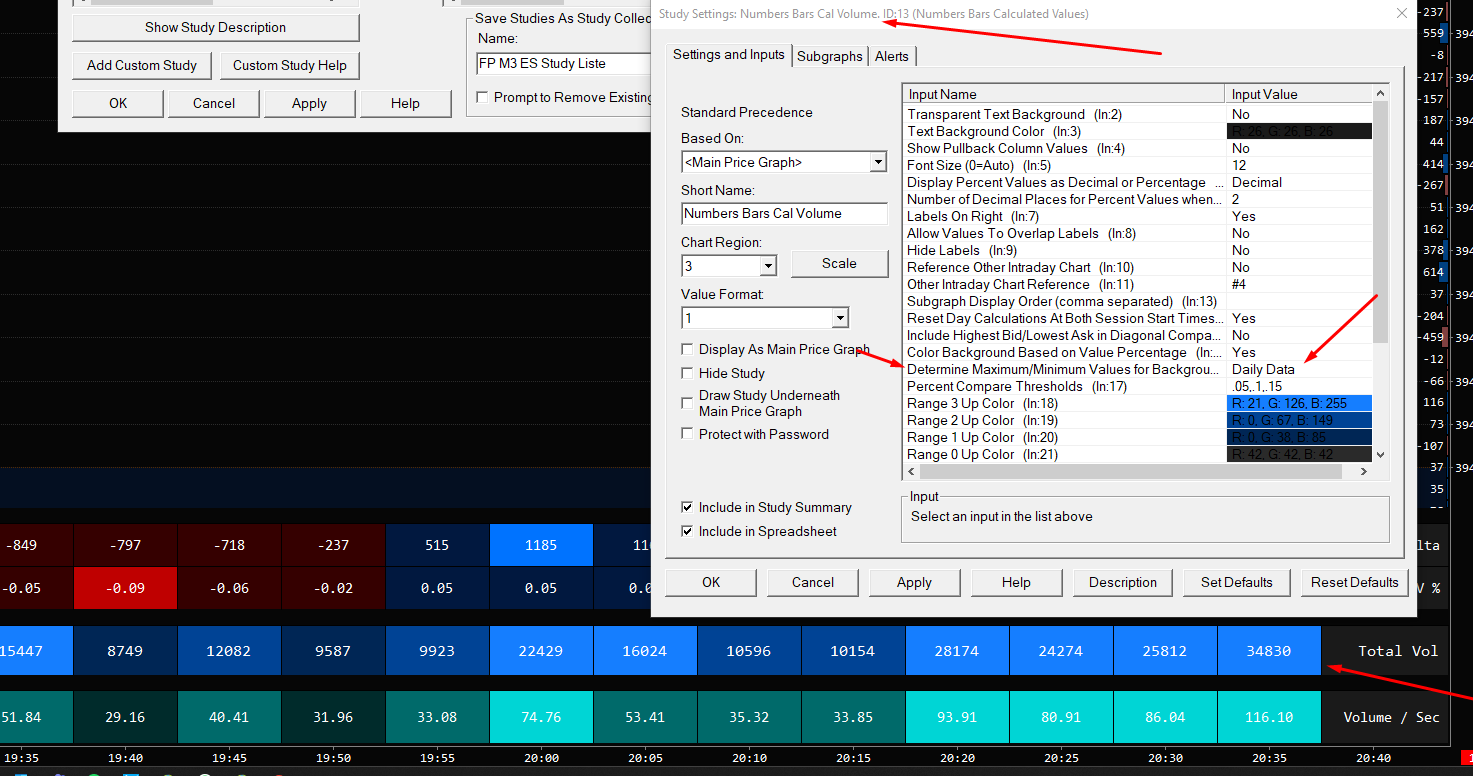Switch to the Subgraphs tab
1473x776 pixels.
pyautogui.click(x=829, y=56)
